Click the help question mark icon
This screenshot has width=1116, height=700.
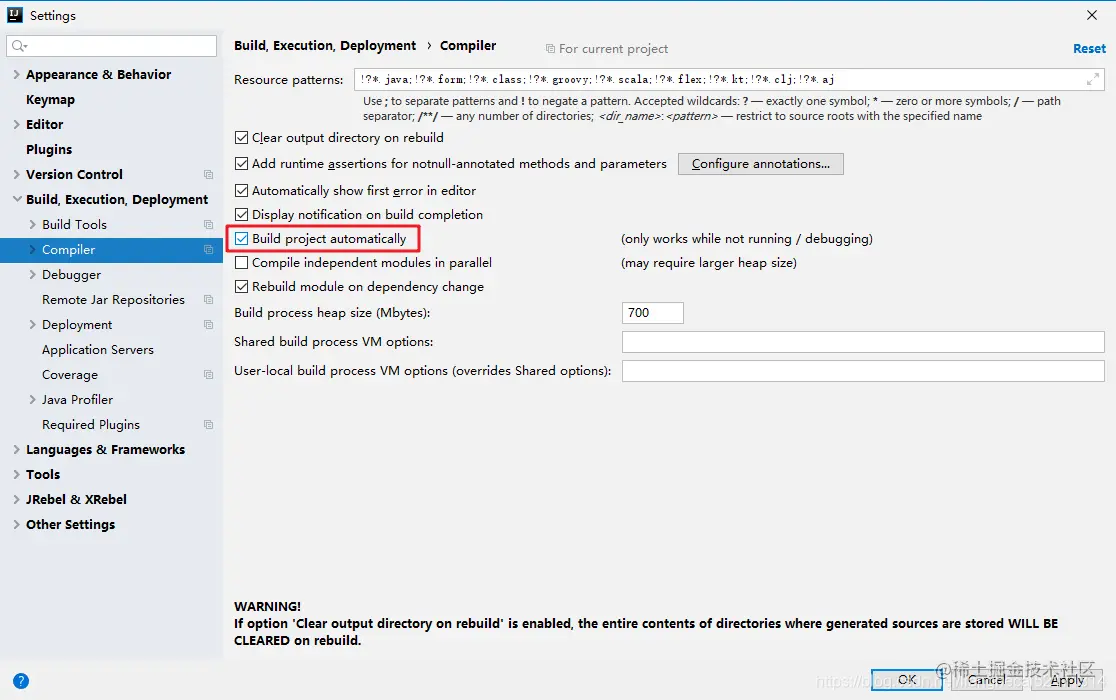[21, 681]
